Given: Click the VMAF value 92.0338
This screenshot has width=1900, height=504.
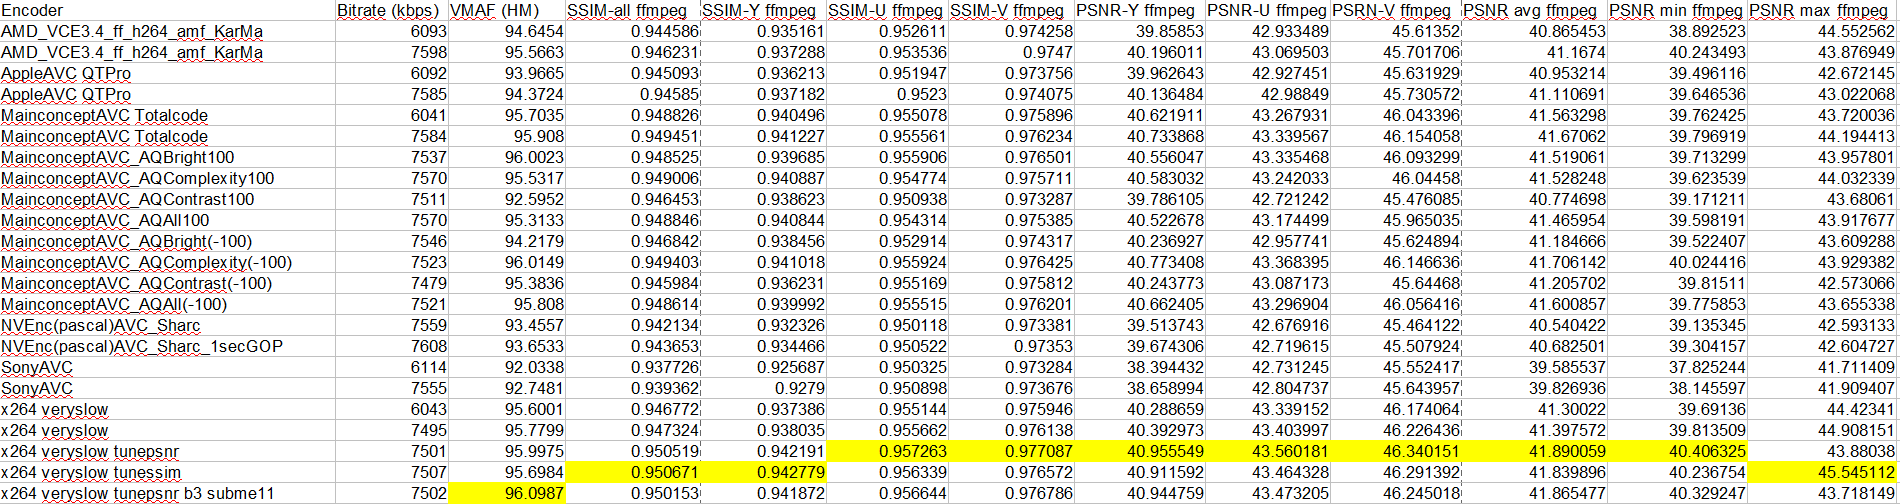Looking at the screenshot, I should point(506,367).
